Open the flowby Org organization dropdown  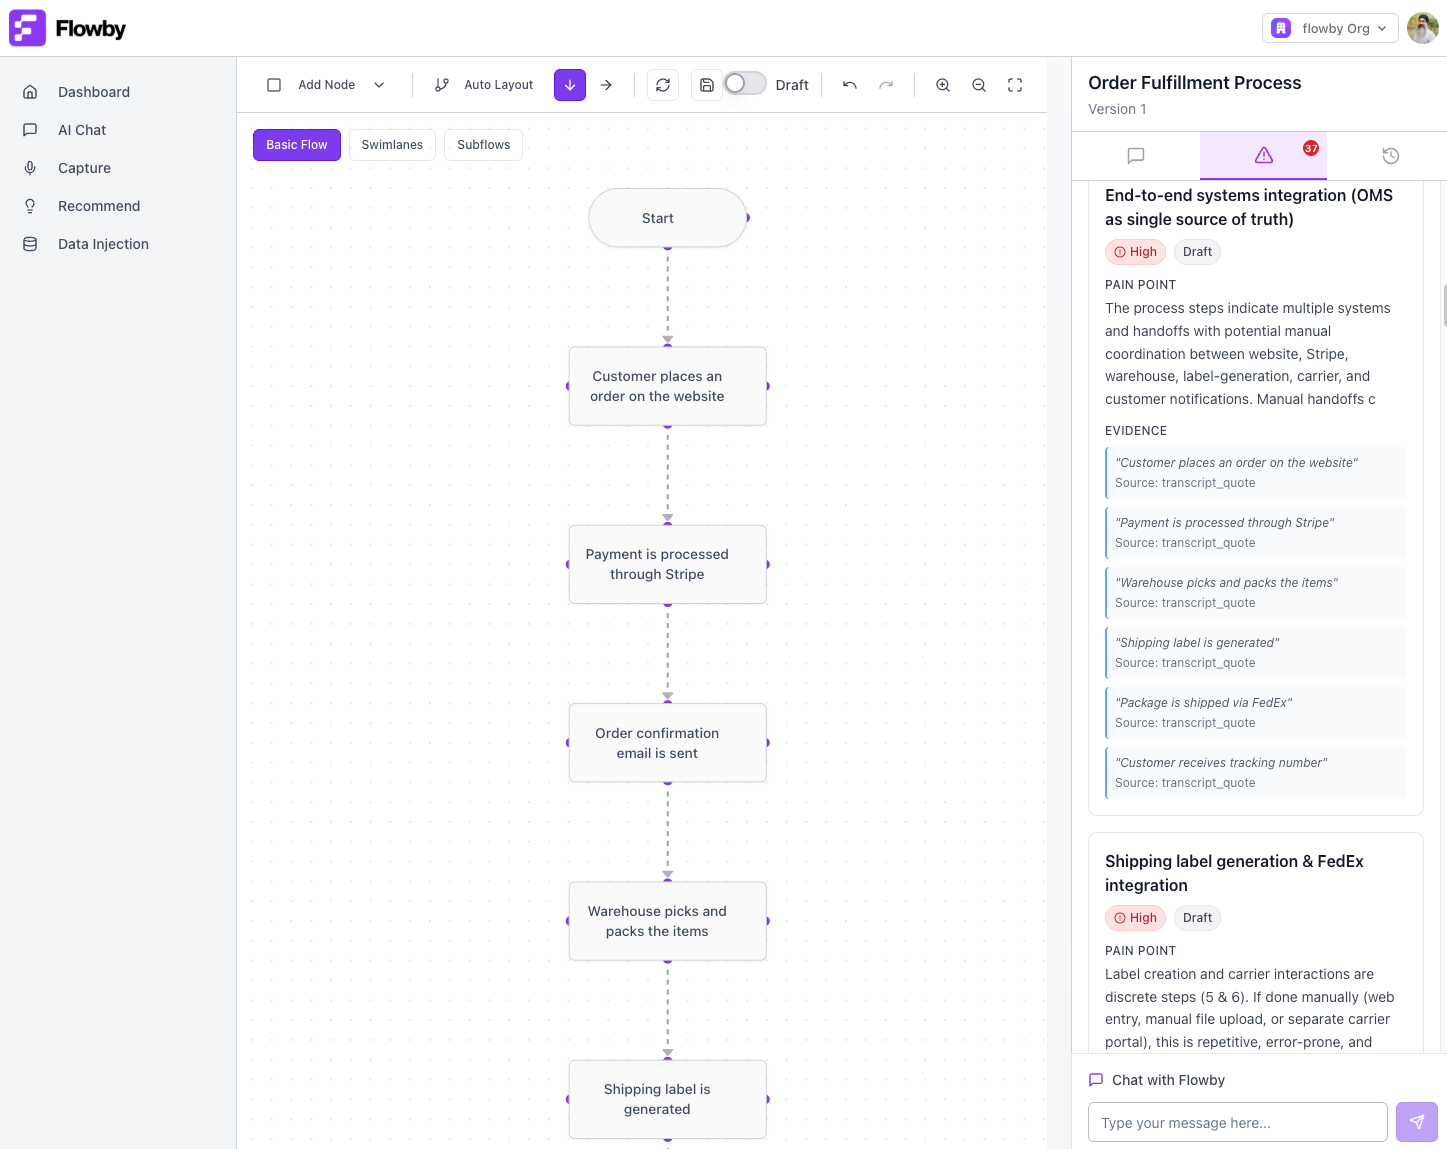tap(1330, 28)
